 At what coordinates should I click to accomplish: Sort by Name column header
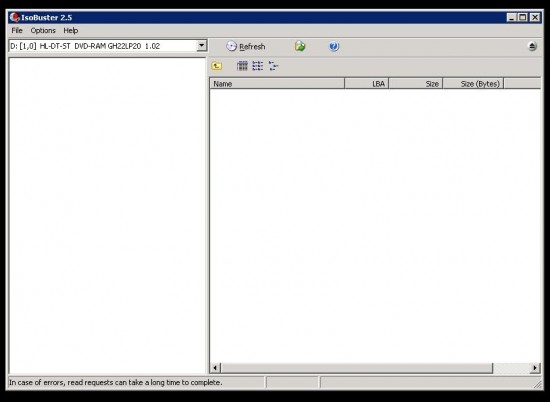click(x=277, y=83)
